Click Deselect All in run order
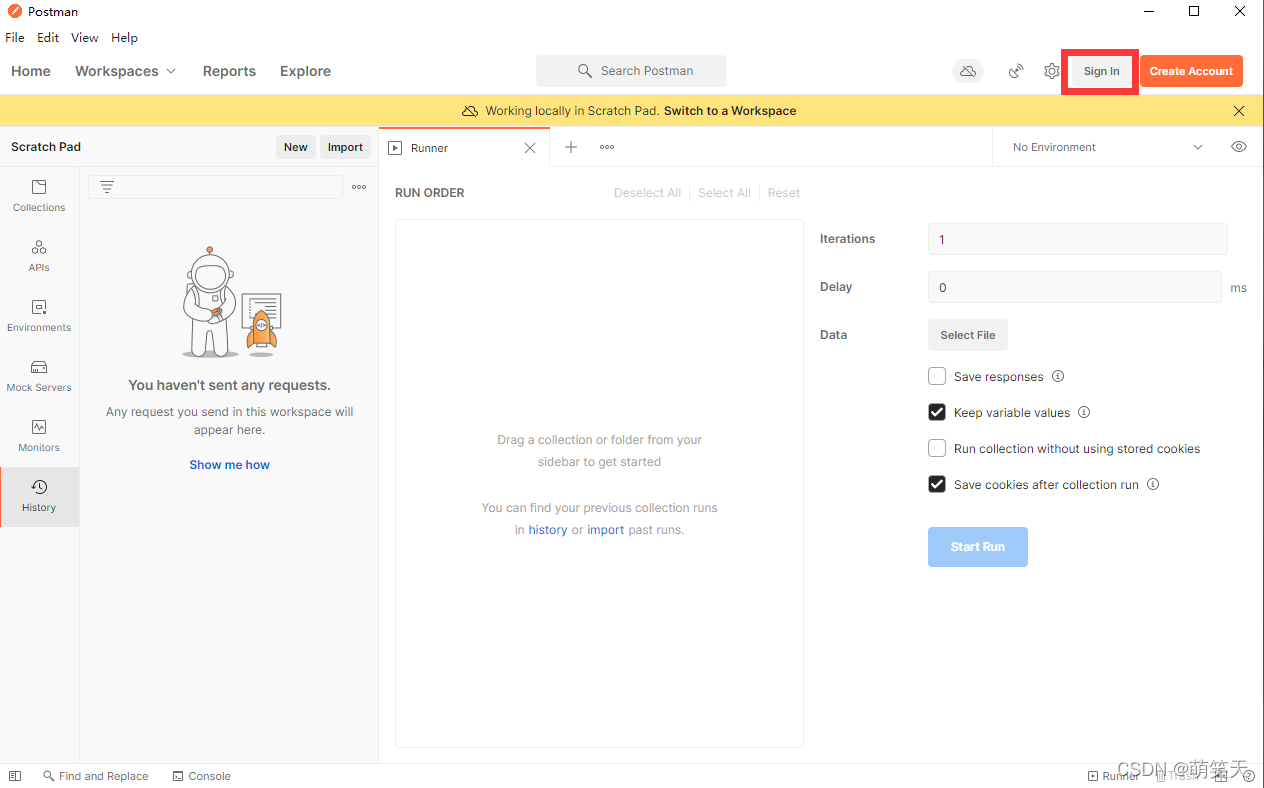This screenshot has width=1264, height=788. [647, 193]
